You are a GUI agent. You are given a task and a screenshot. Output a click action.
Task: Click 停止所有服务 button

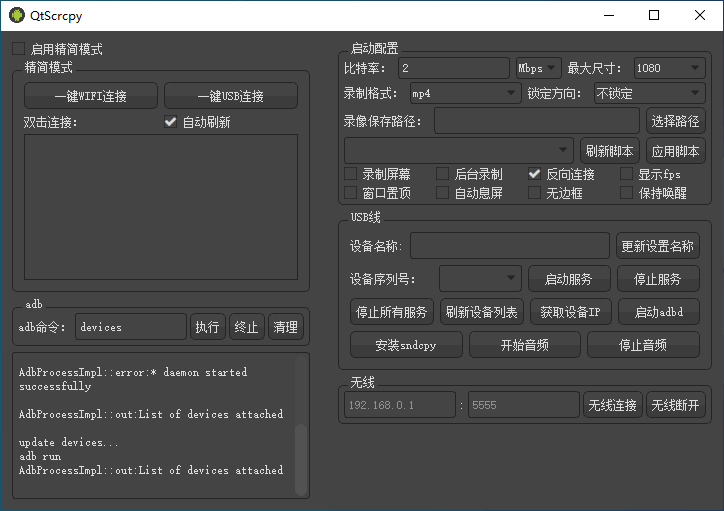(392, 312)
